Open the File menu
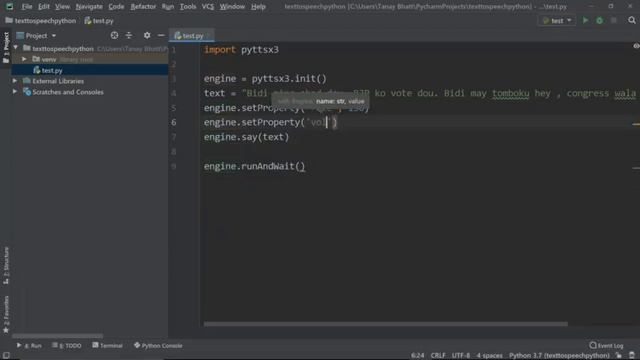The width and height of the screenshot is (640, 360). click(27, 7)
